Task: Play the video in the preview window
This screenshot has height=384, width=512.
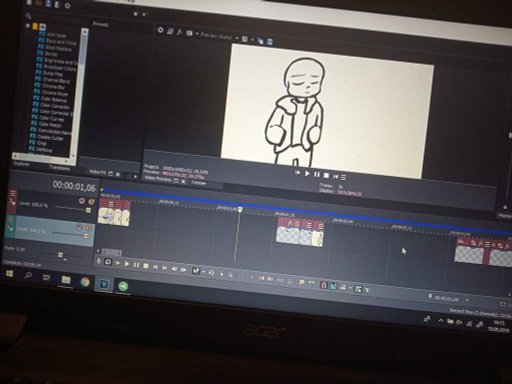Action: pyautogui.click(x=307, y=174)
